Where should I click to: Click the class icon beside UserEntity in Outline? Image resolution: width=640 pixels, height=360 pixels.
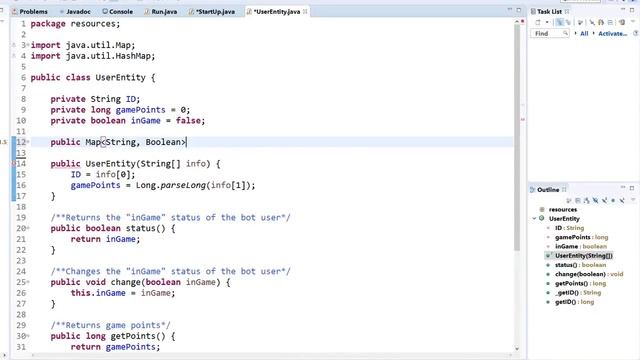coord(542,218)
